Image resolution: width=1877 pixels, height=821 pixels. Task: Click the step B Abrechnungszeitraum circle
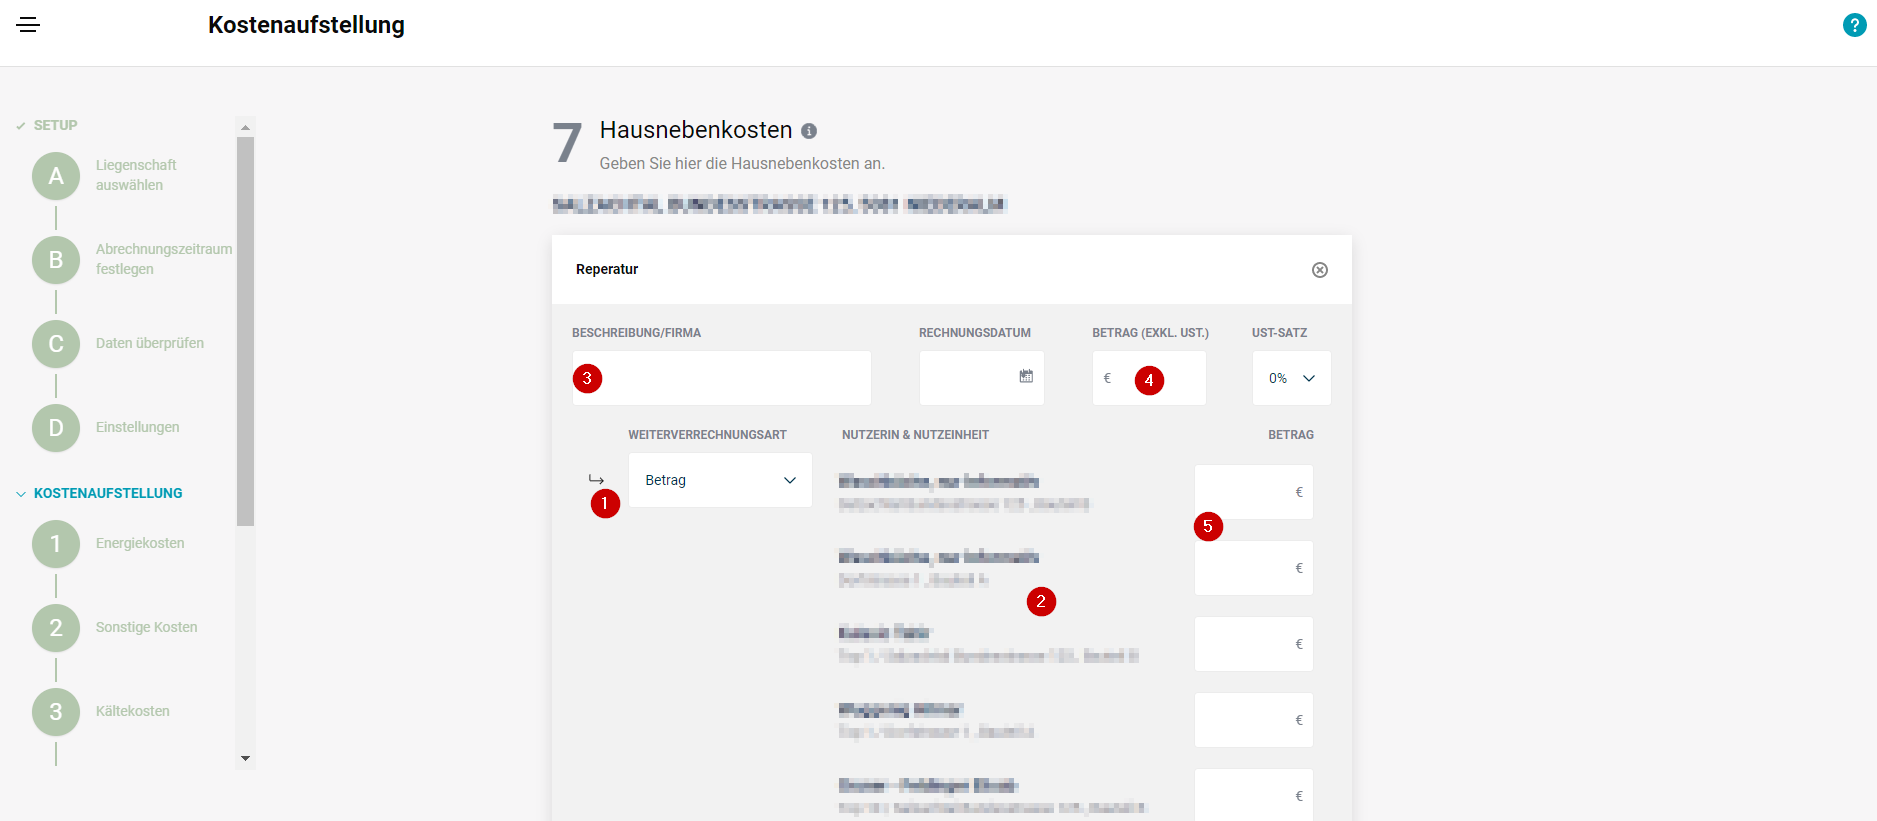(x=56, y=260)
